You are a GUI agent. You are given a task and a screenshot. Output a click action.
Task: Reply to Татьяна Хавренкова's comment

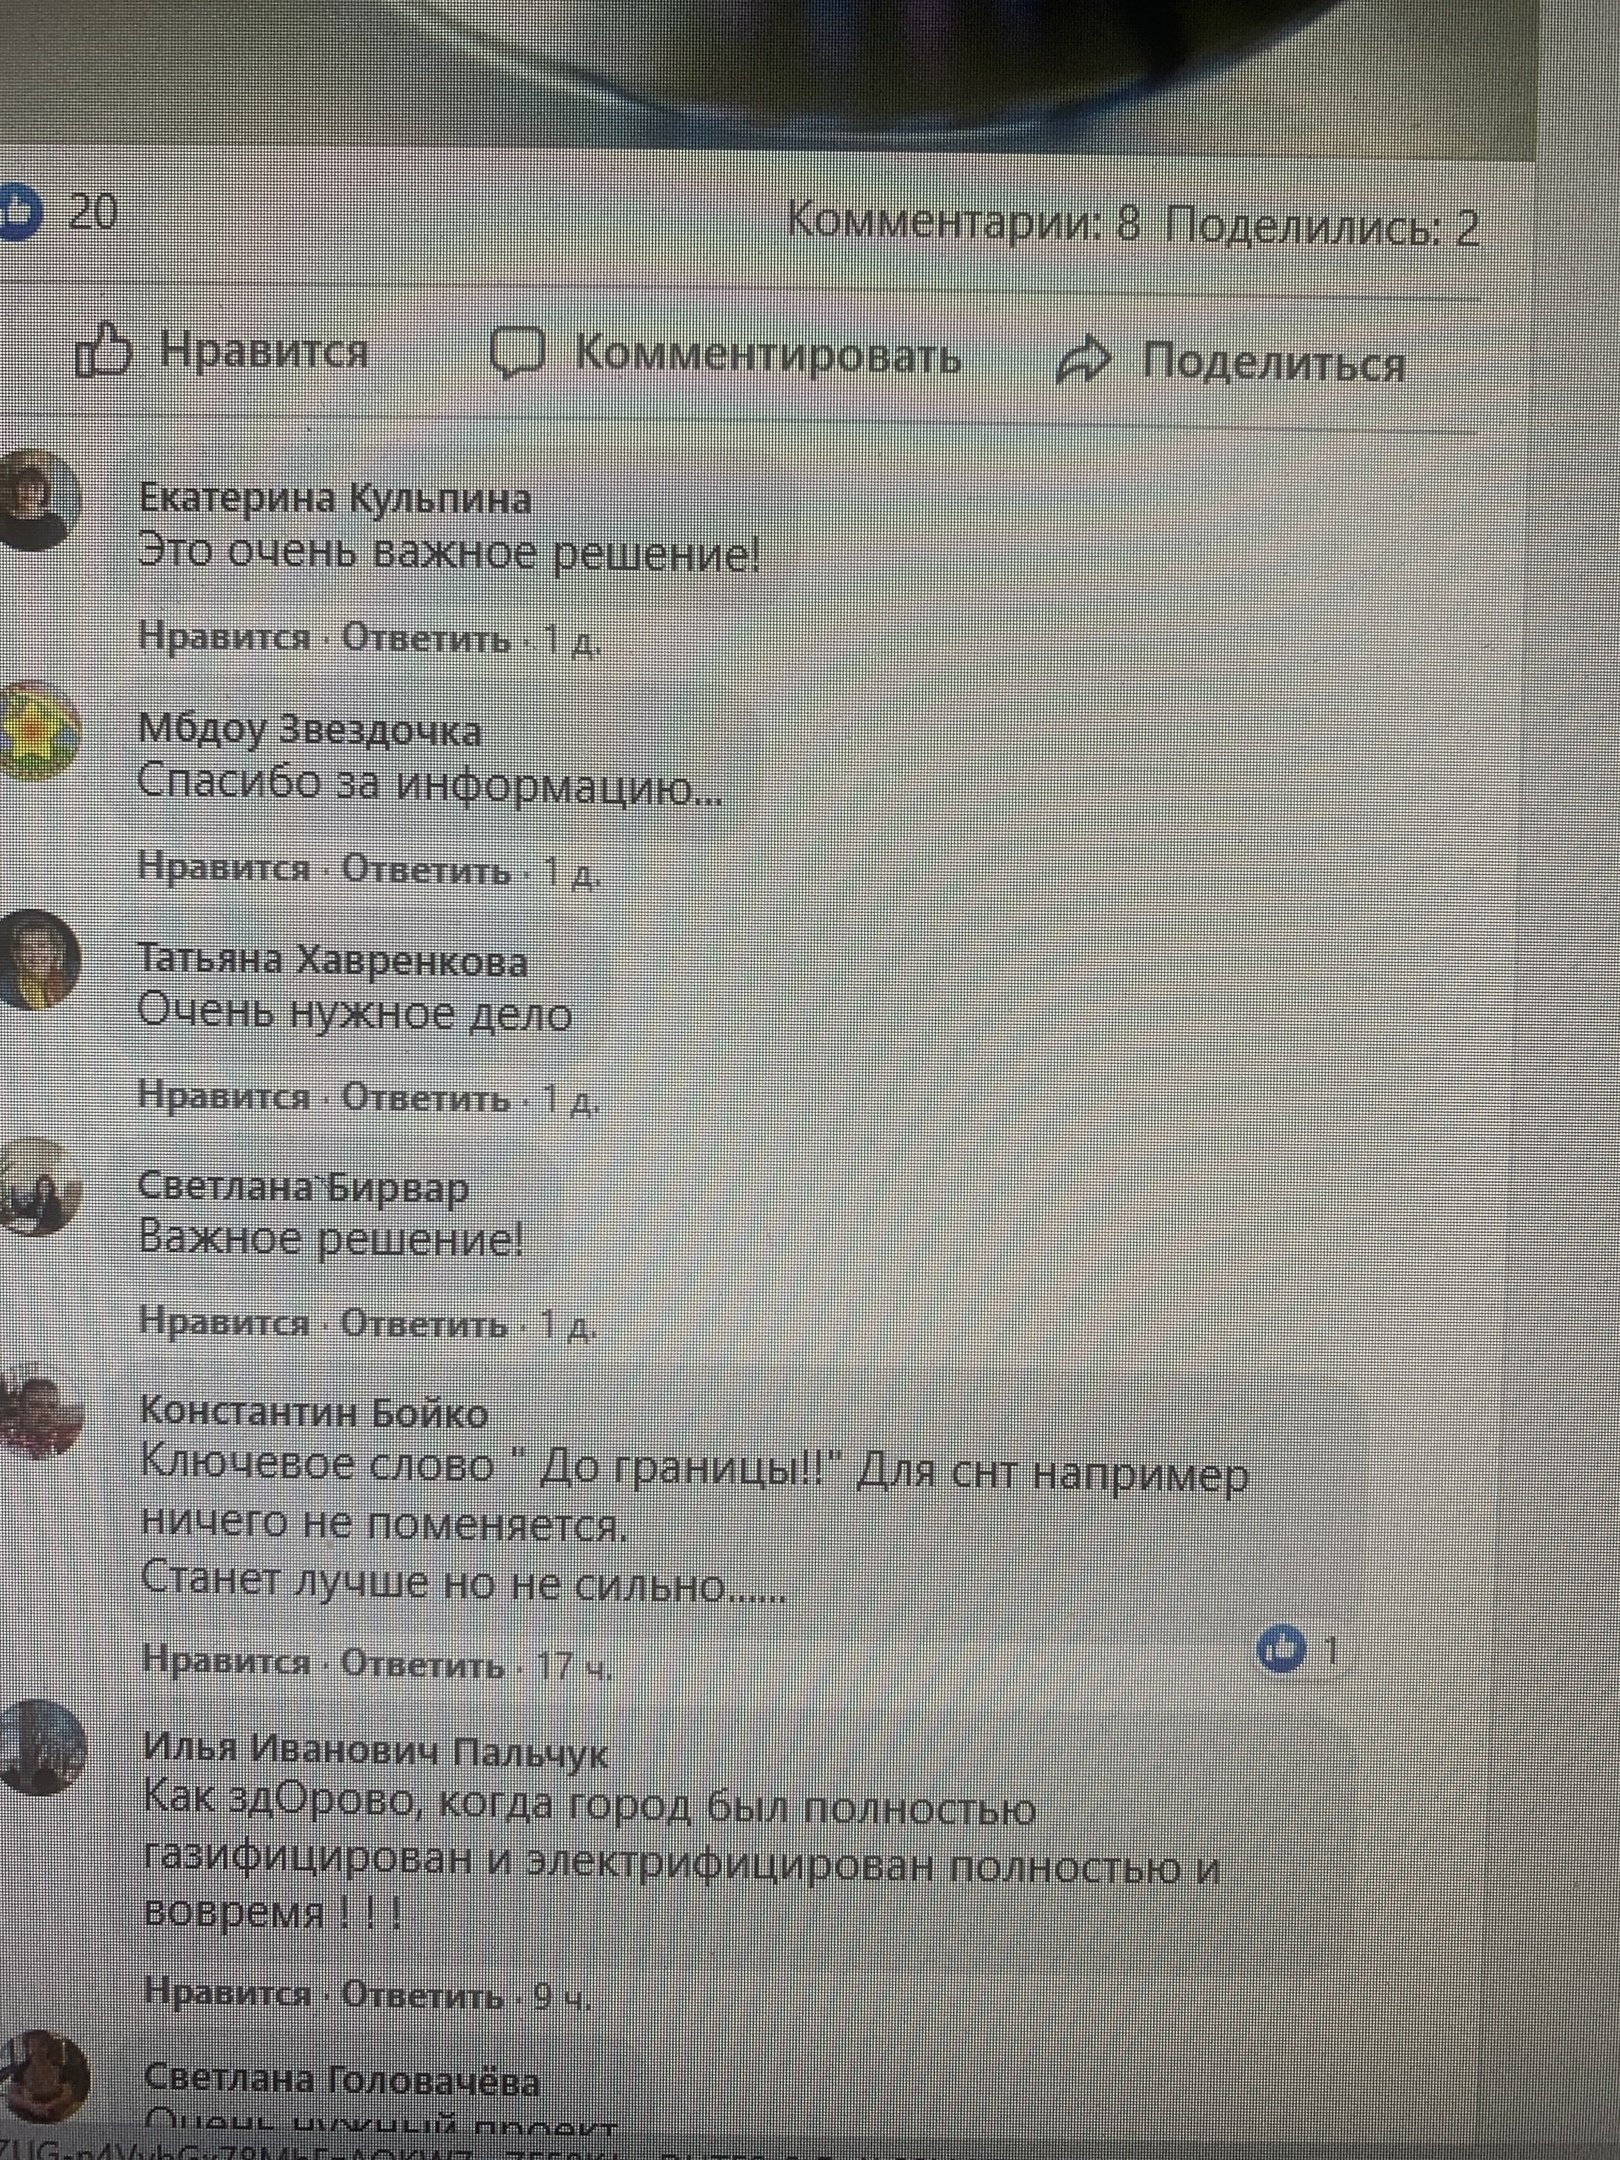[x=426, y=1098]
